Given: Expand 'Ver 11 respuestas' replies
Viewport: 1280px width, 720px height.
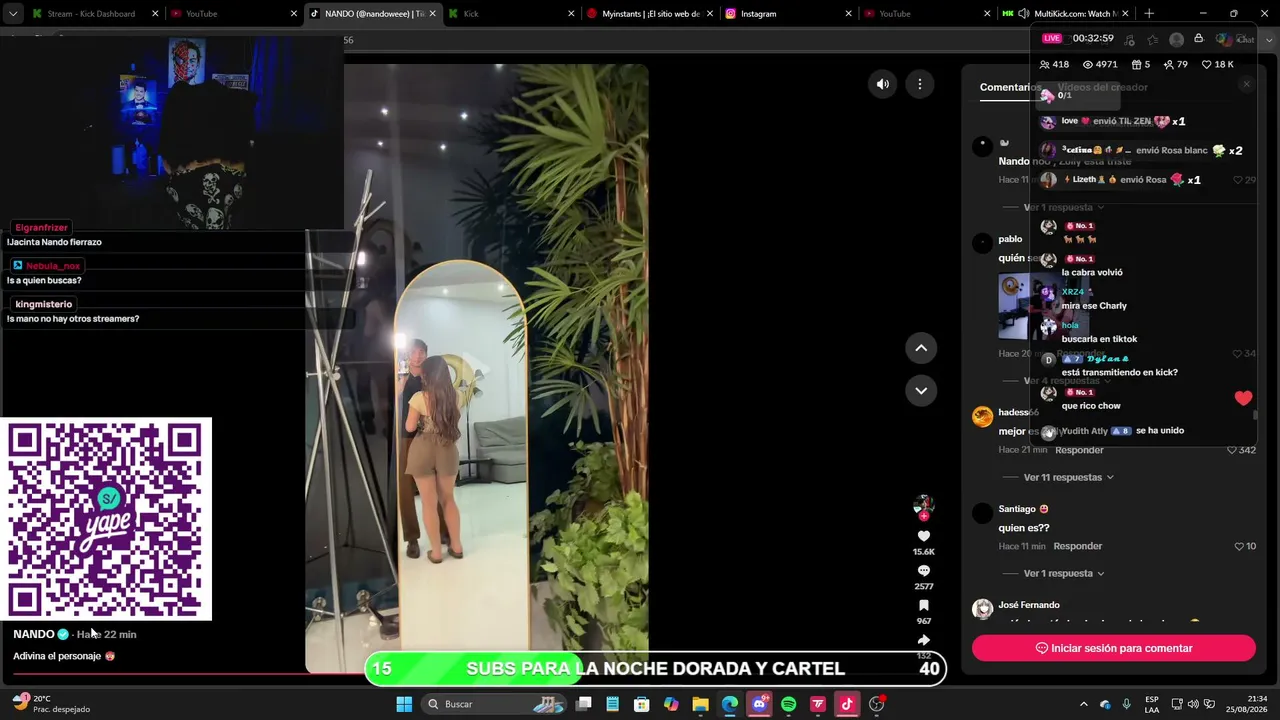Looking at the screenshot, I should coord(1068,478).
